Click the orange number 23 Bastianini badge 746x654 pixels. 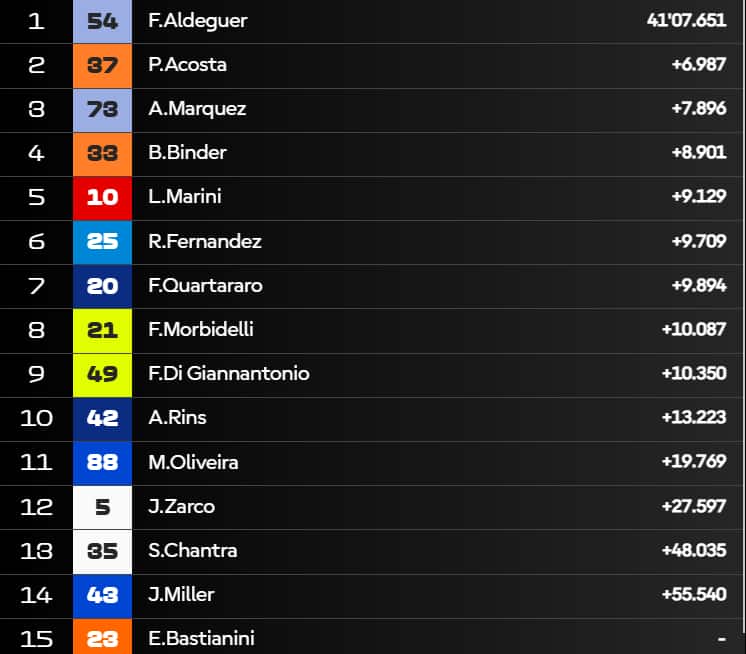click(x=102, y=637)
